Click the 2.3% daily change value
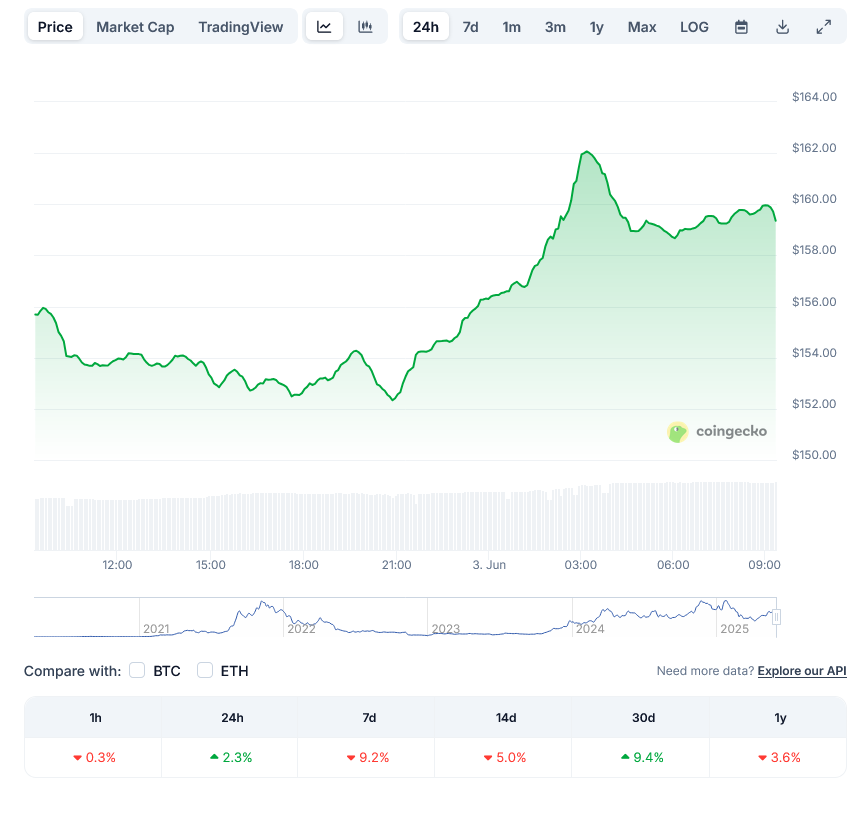The width and height of the screenshot is (847, 826). tap(231, 757)
